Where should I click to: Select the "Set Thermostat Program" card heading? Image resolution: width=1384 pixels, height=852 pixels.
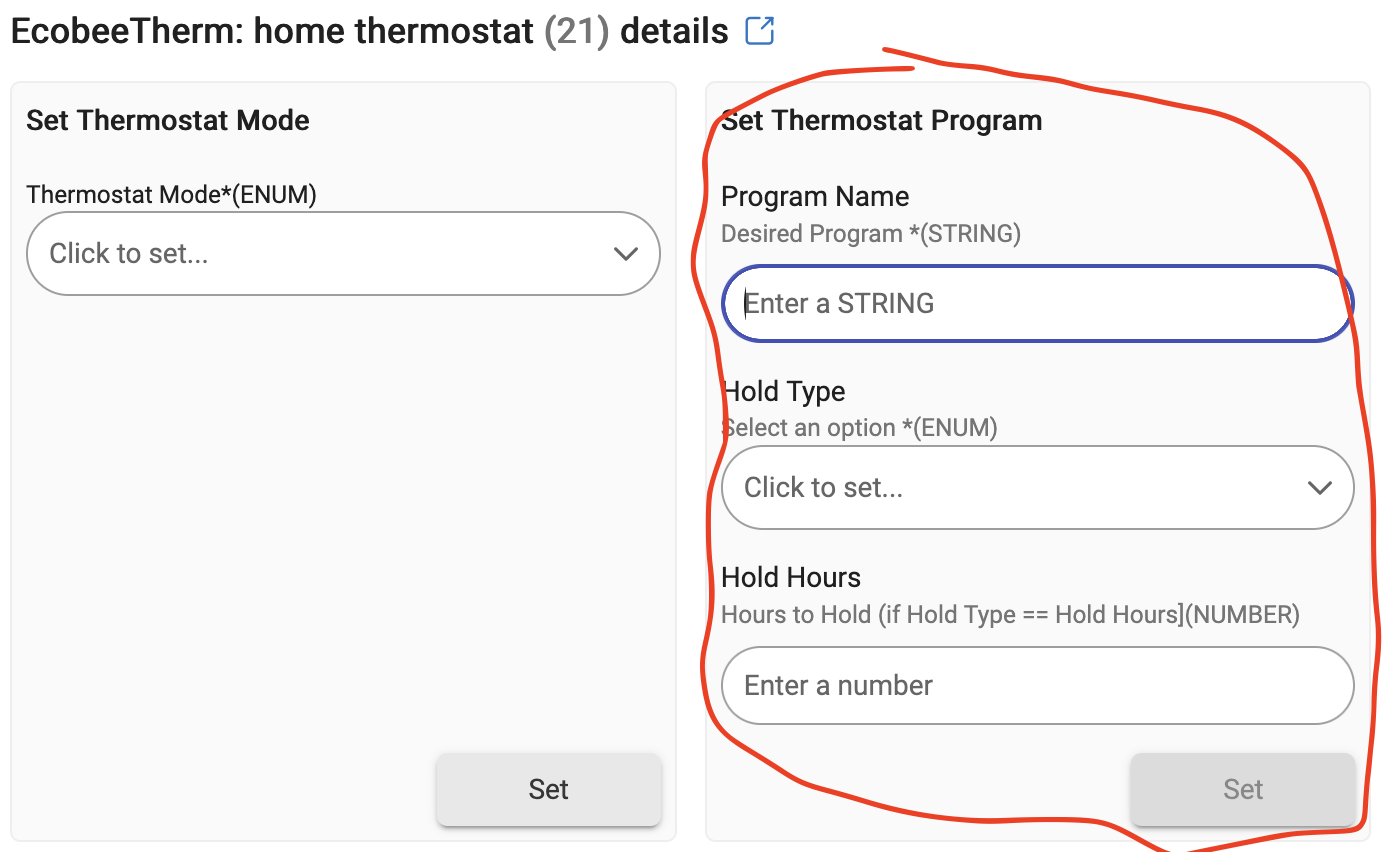882,121
